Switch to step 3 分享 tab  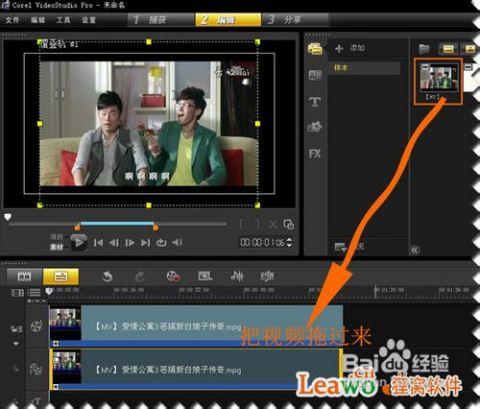(295, 20)
